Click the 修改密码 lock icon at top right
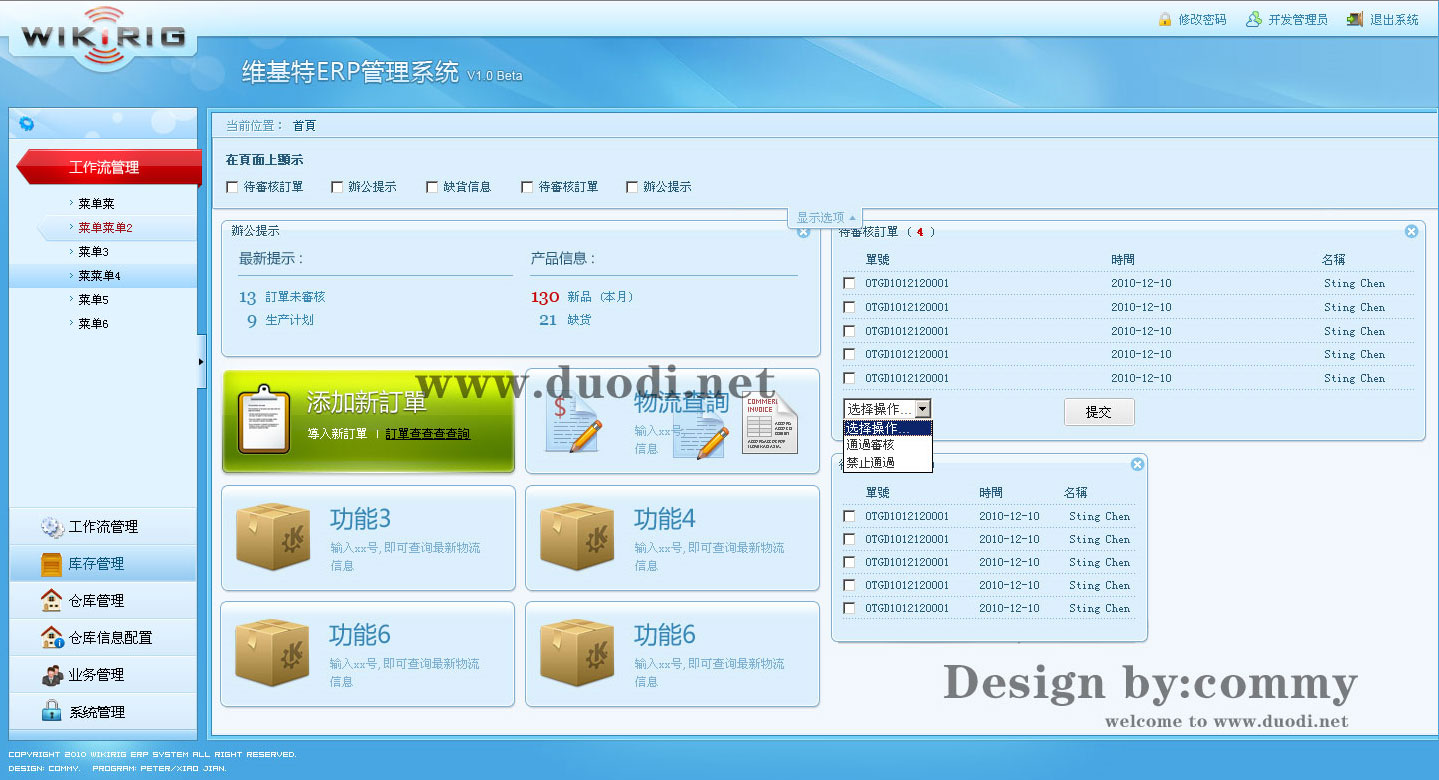Image resolution: width=1439 pixels, height=780 pixels. tap(1167, 18)
